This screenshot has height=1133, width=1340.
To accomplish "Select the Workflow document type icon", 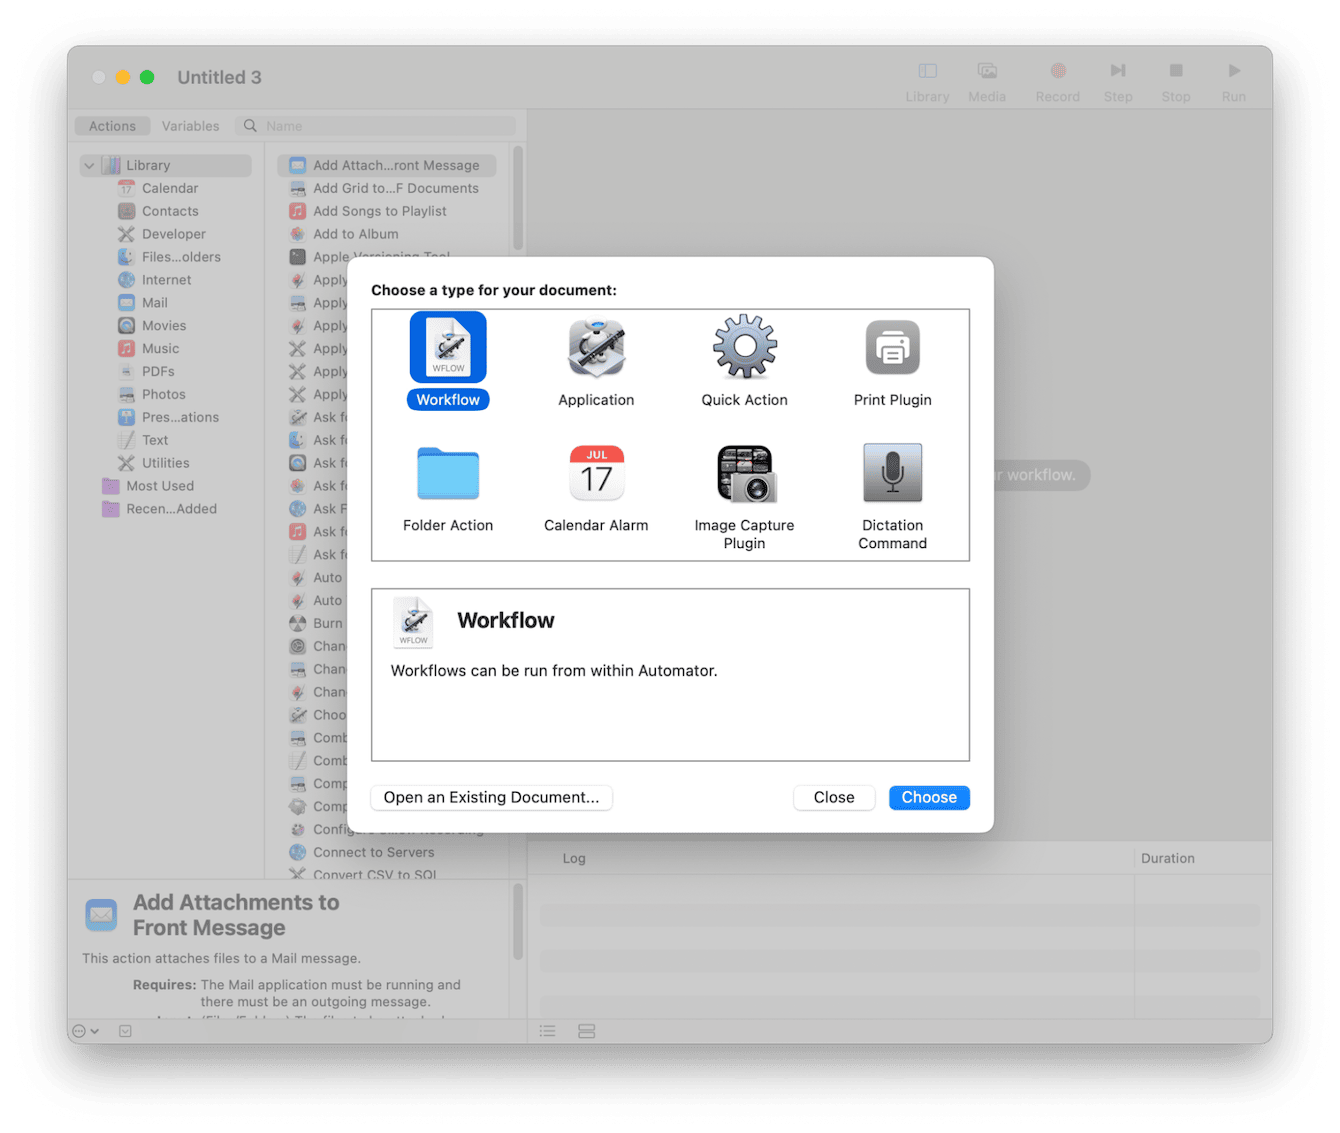I will pos(447,347).
